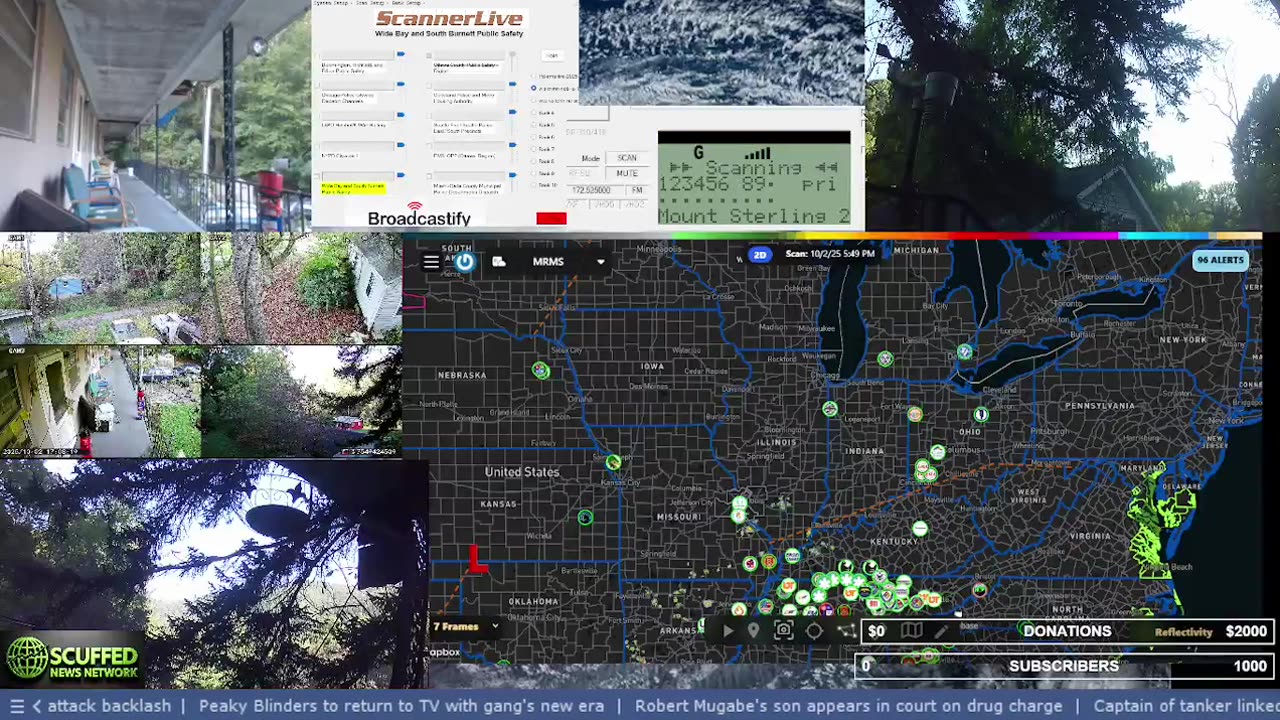The width and height of the screenshot is (1280, 720).
Task: Click the FM button beside frequency
Action: [x=637, y=190]
